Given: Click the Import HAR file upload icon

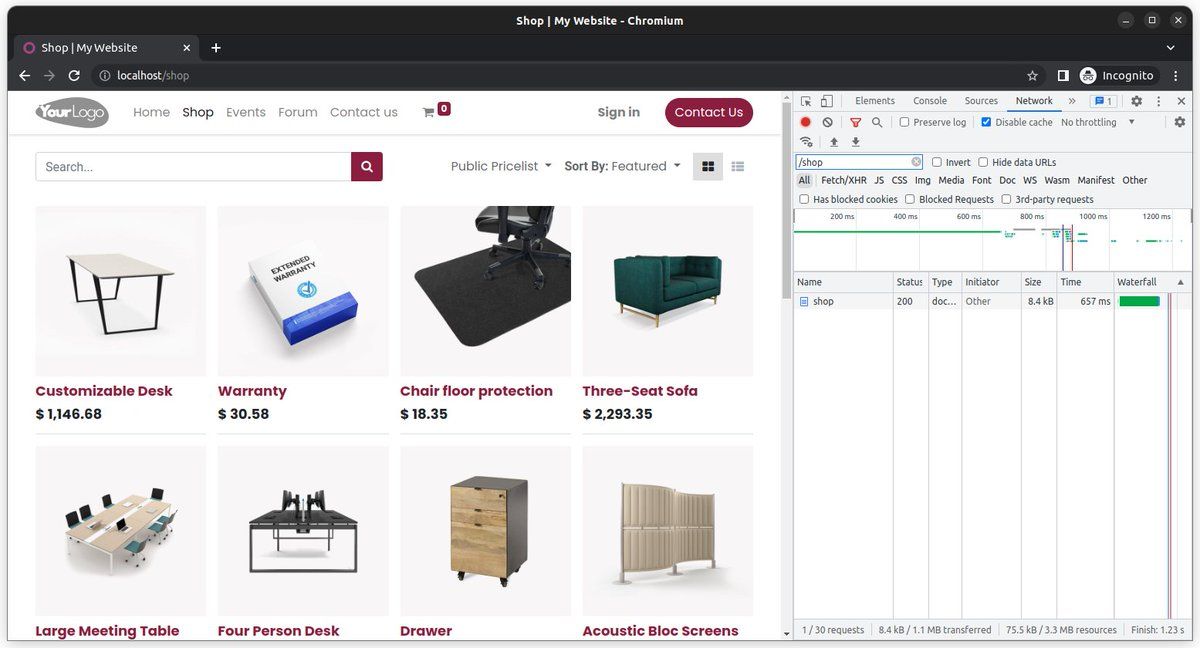Looking at the screenshot, I should (x=834, y=142).
